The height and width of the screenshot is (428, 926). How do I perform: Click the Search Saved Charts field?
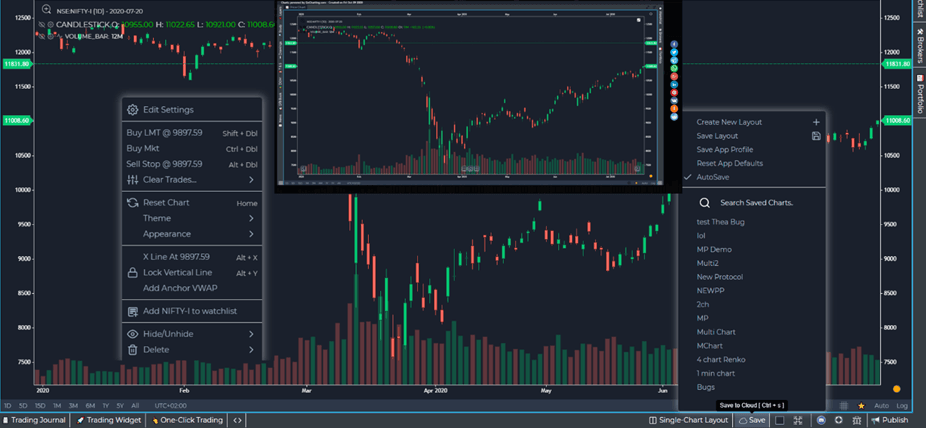[756, 202]
